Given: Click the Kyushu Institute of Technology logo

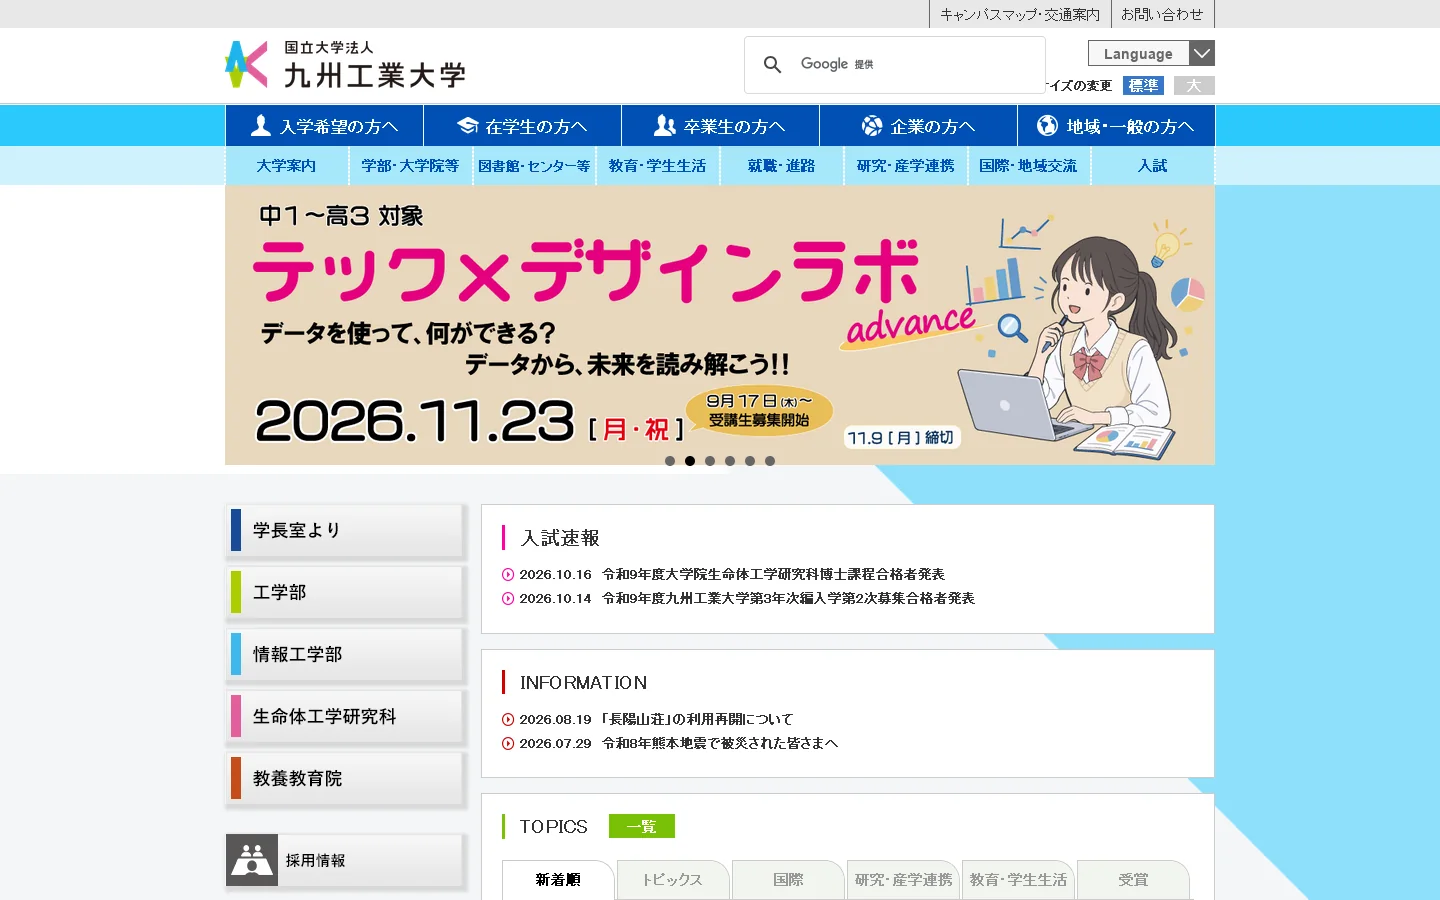Looking at the screenshot, I should 345,65.
